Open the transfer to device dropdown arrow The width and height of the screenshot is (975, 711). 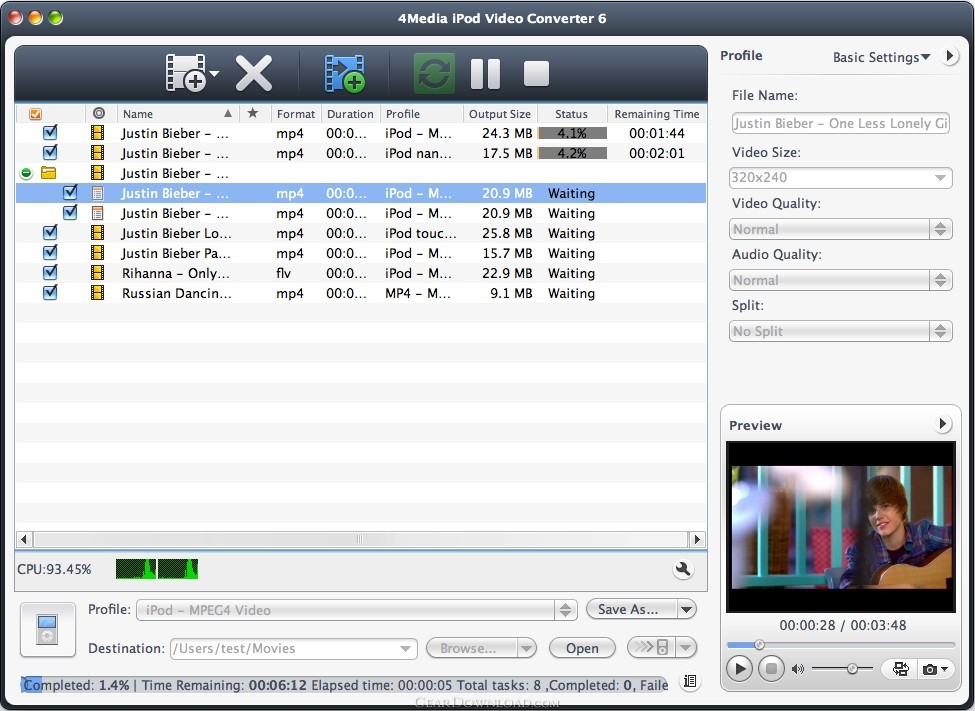pos(686,648)
